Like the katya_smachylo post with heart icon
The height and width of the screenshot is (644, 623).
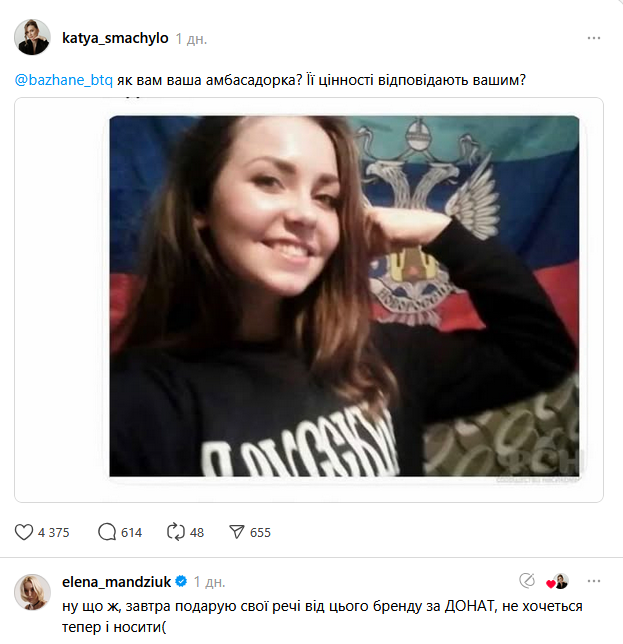[x=24, y=532]
